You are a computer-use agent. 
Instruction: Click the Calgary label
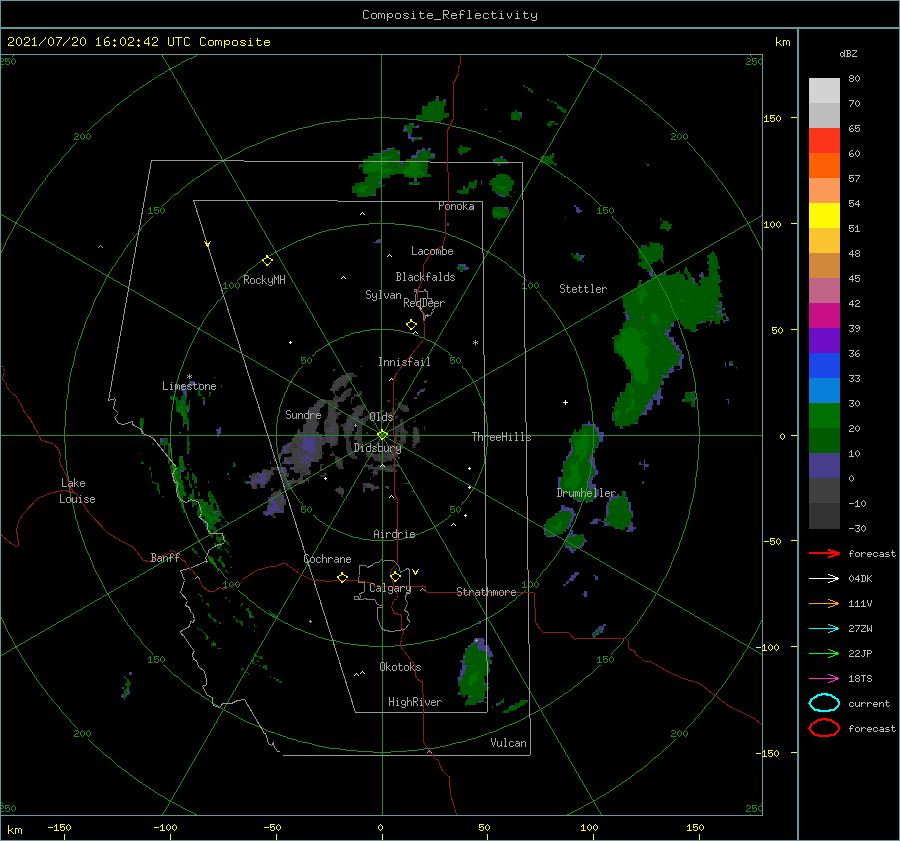390,588
